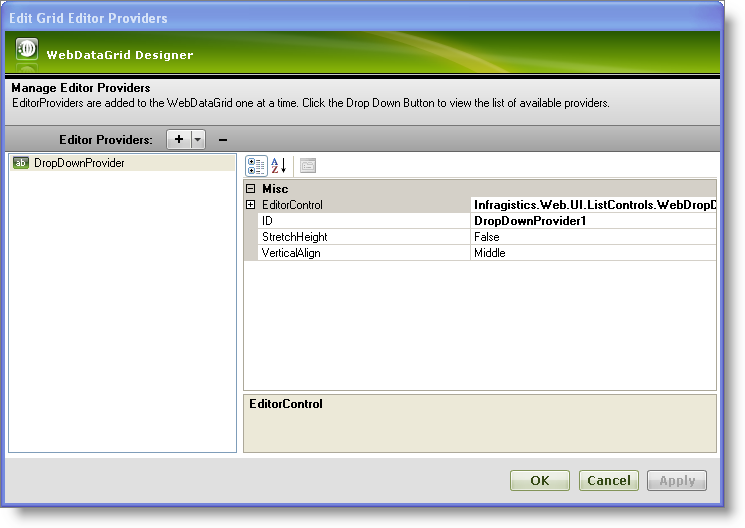745x528 pixels.
Task: Click the StretchHeight False value
Action: (593, 237)
